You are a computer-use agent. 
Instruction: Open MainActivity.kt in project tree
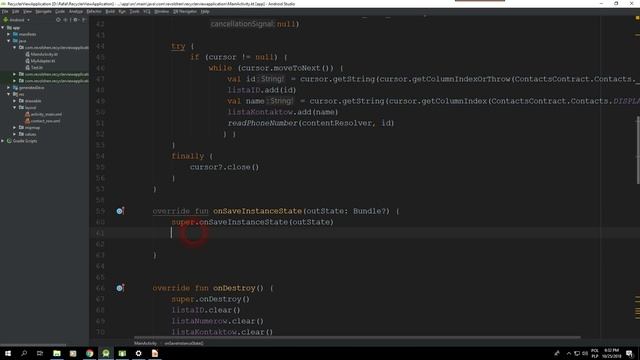[41, 54]
